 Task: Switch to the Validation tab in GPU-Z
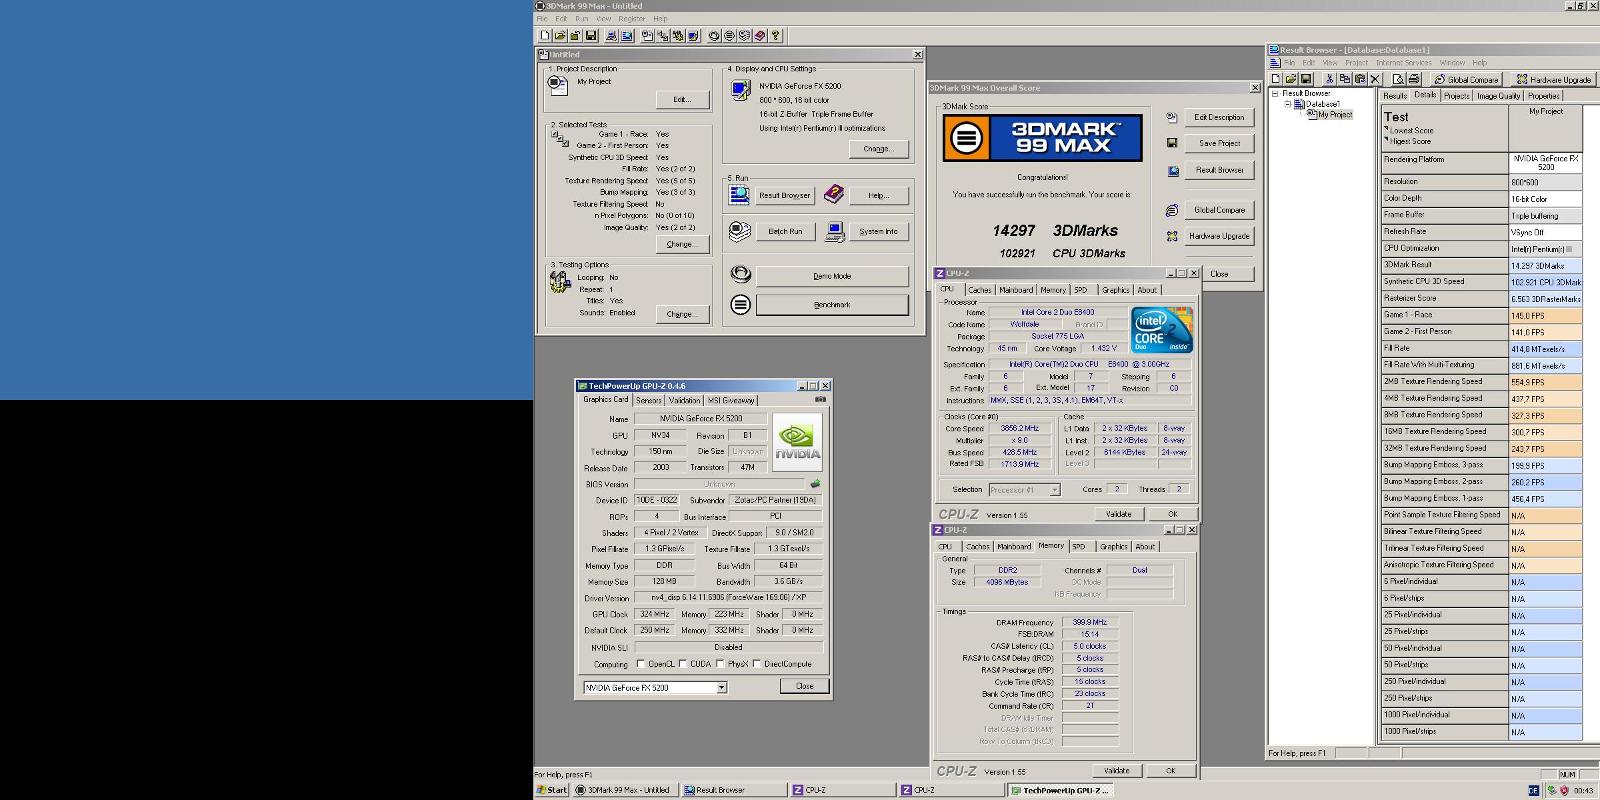(684, 400)
